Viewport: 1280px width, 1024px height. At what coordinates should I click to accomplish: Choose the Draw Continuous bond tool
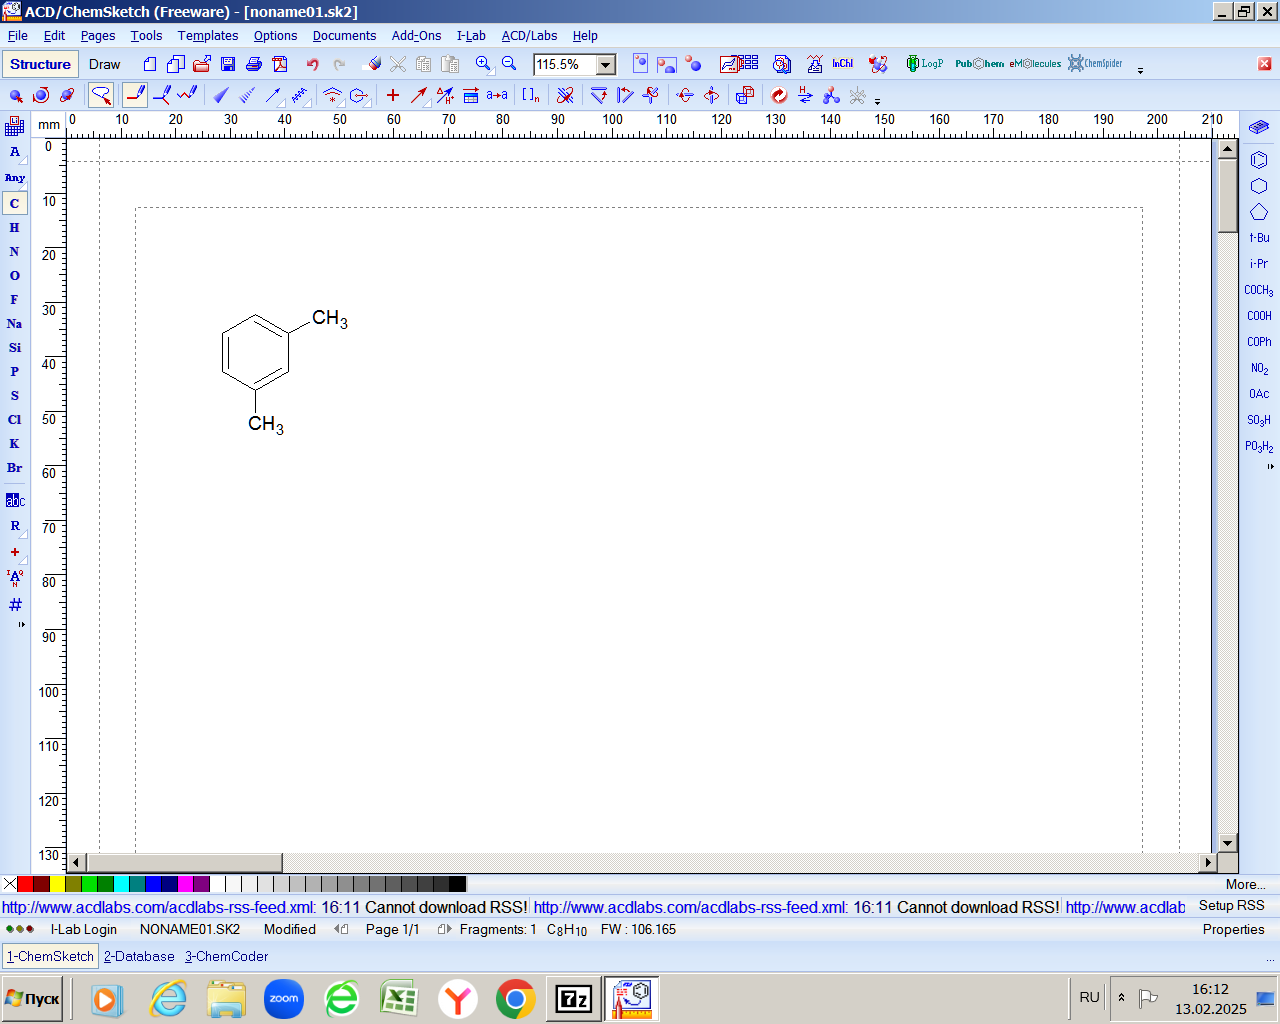pos(161,95)
